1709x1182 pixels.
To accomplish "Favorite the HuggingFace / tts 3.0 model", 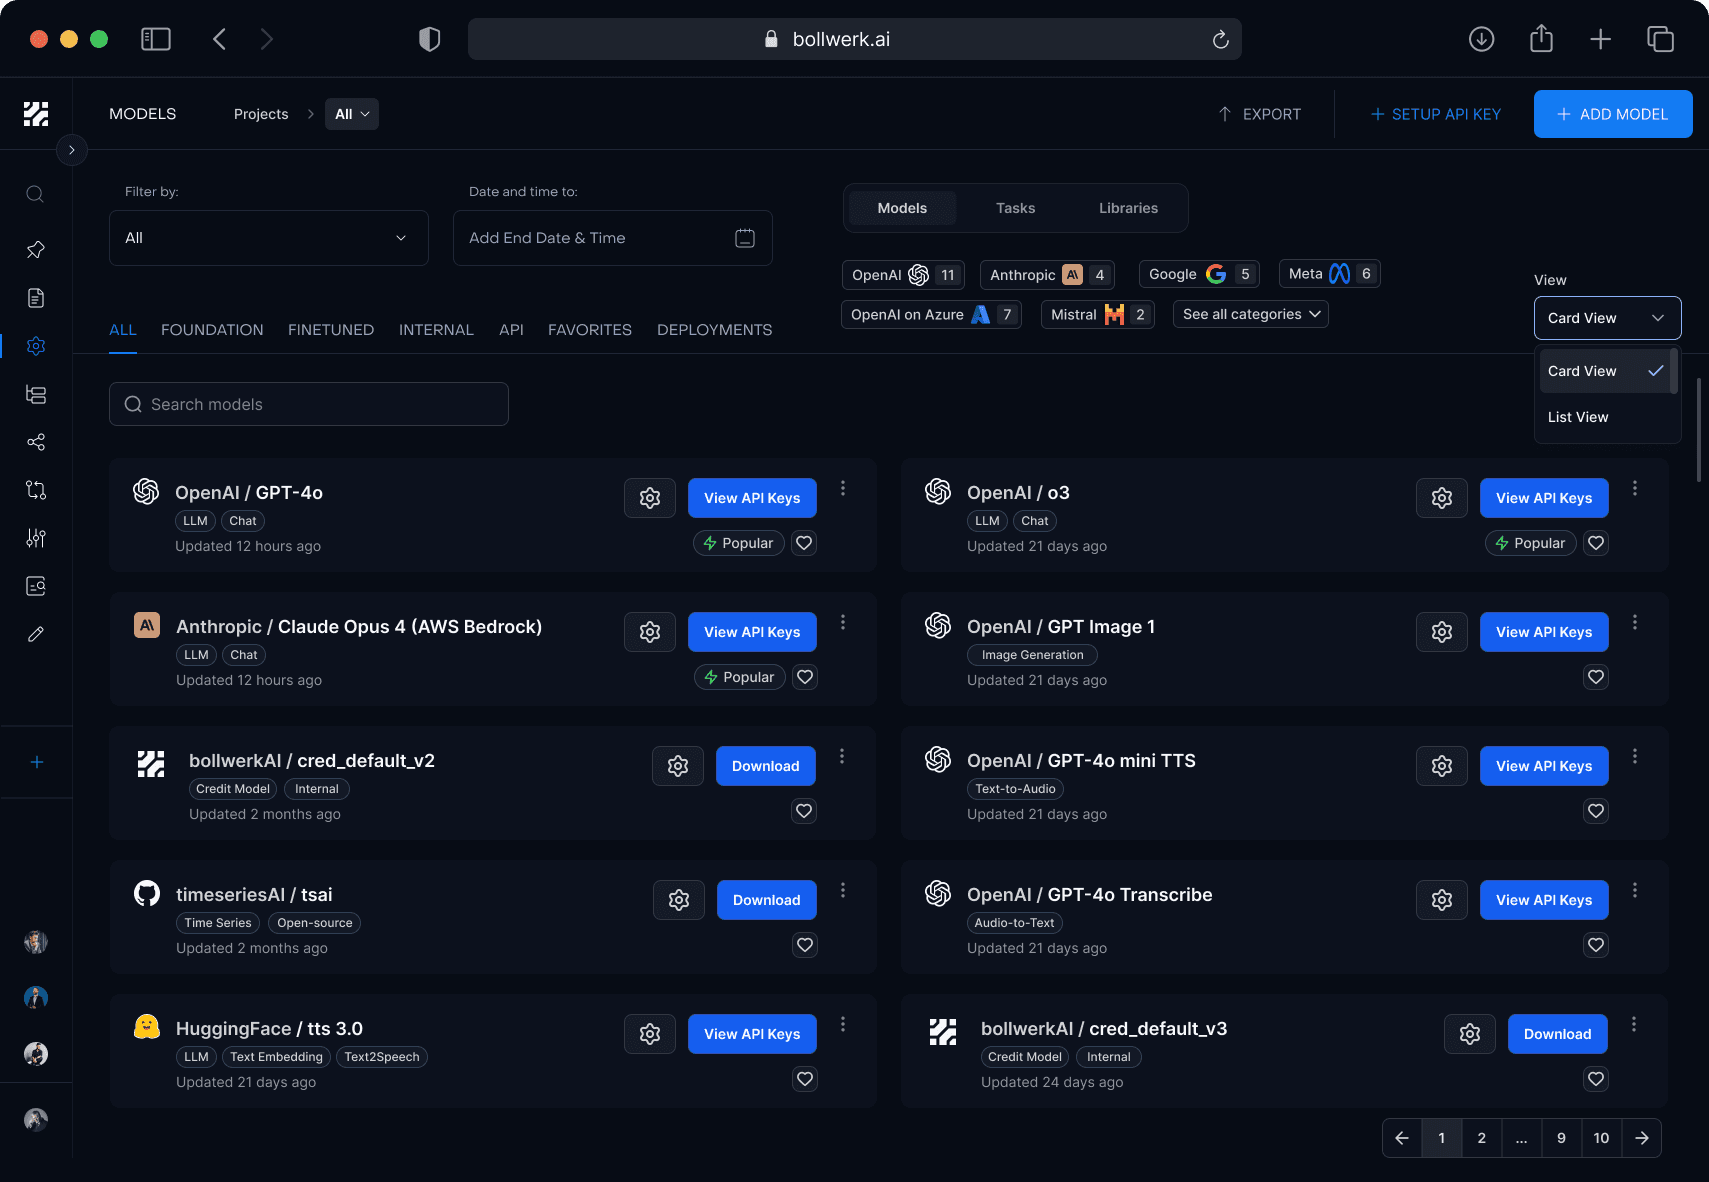I will [805, 1079].
